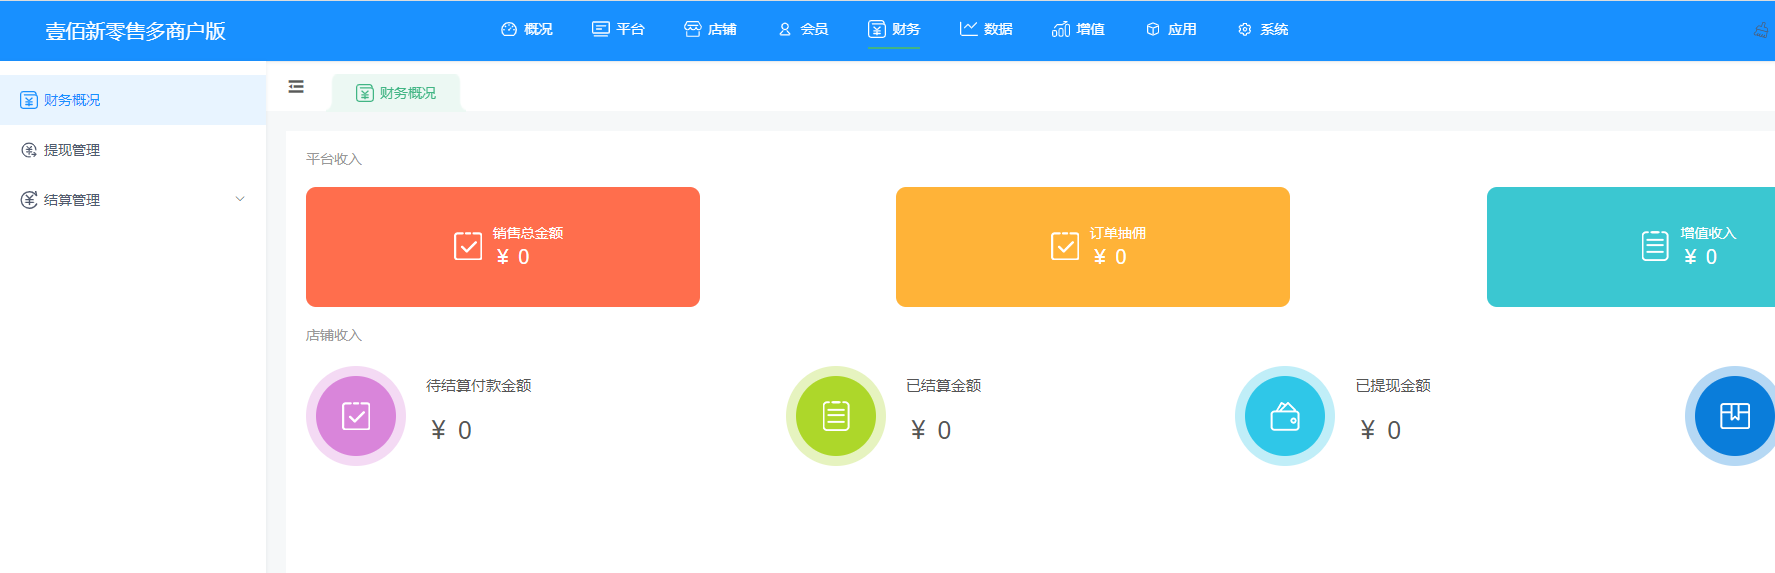This screenshot has height=573, width=1775.
Task: Open the 会员 members menu
Action: pyautogui.click(x=803, y=30)
